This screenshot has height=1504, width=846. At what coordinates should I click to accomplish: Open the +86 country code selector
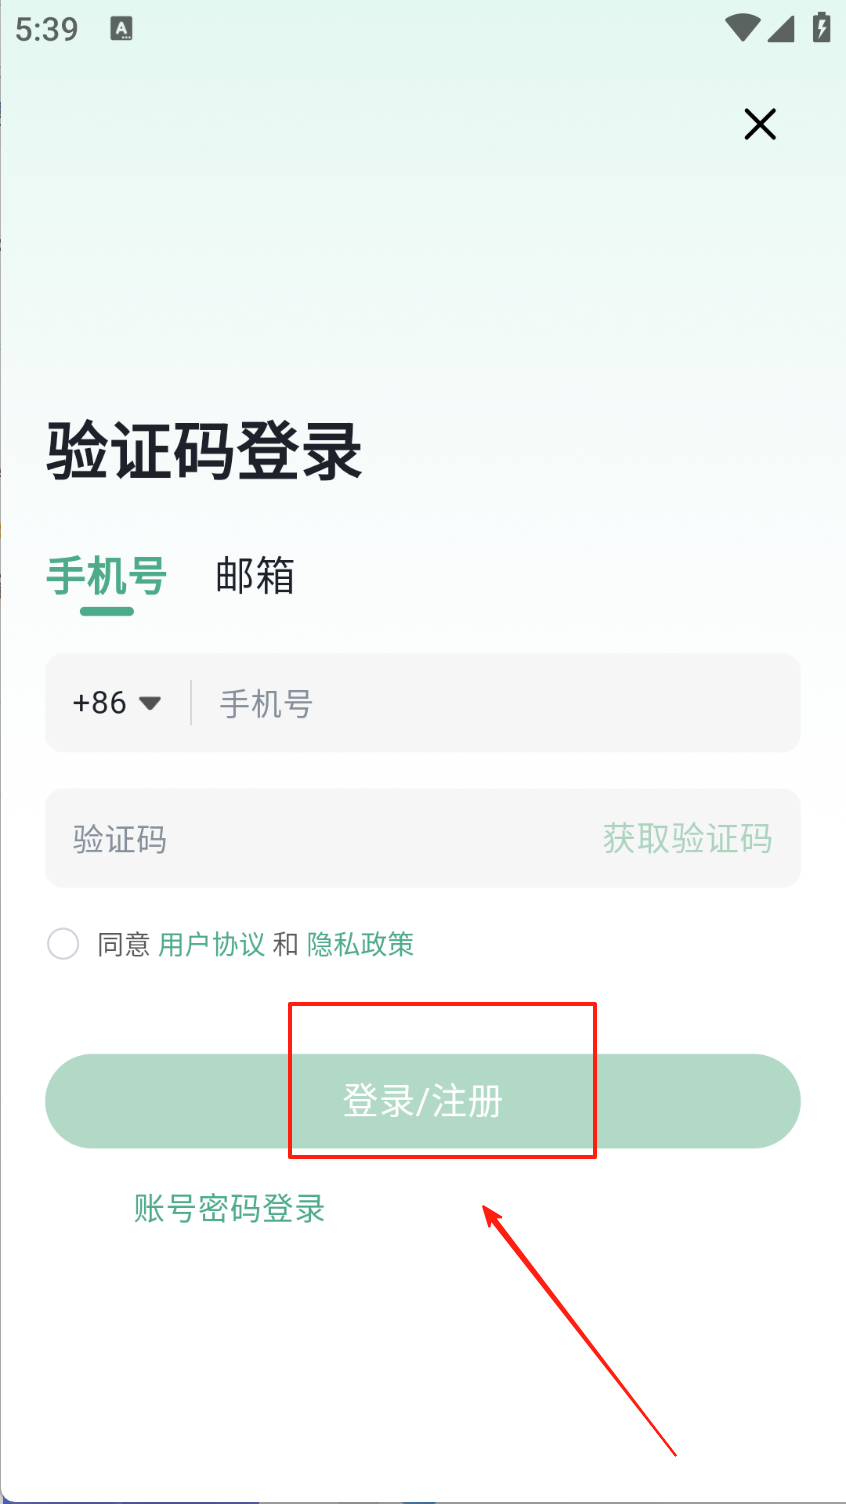(100, 703)
